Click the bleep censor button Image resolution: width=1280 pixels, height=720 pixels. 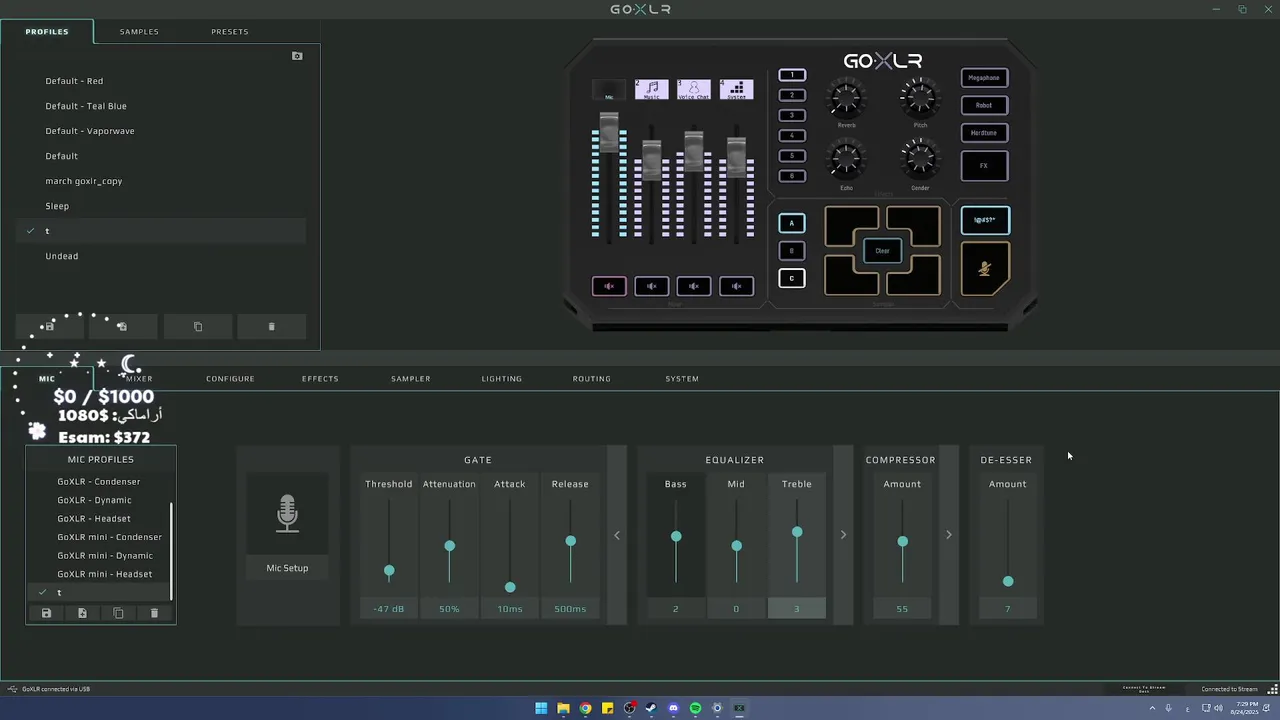[985, 220]
